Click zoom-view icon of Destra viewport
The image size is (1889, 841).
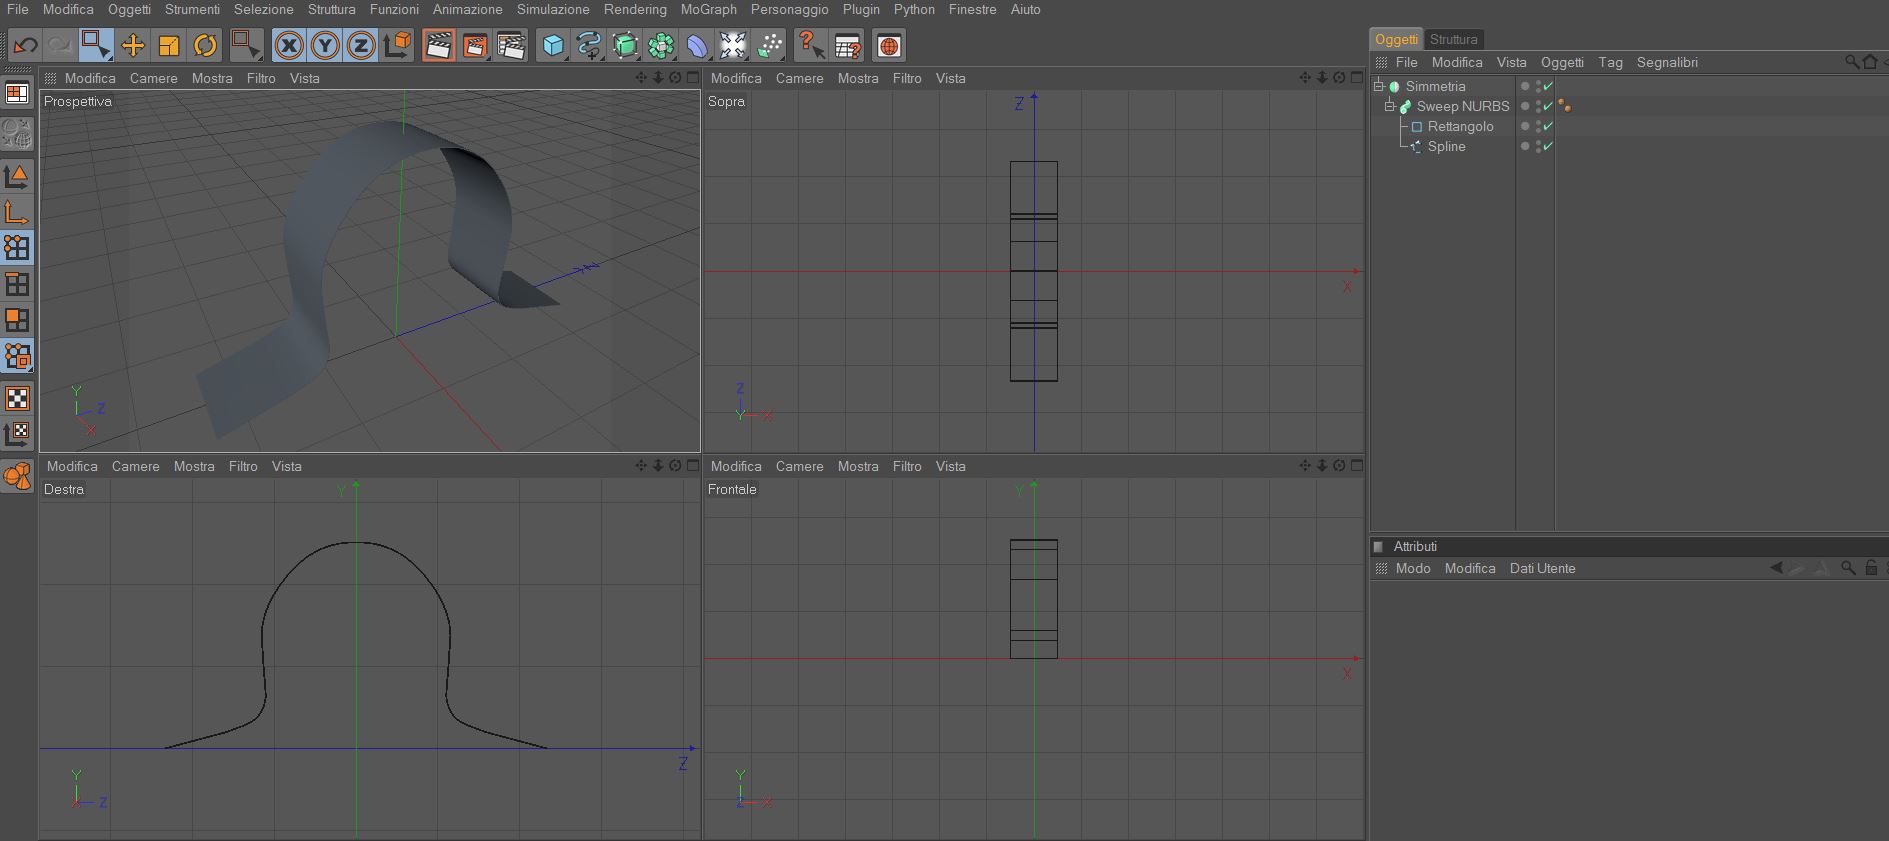click(x=658, y=465)
